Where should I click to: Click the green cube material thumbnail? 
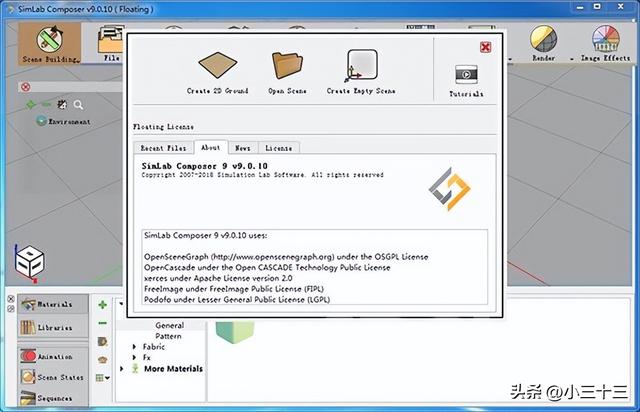tap(235, 332)
